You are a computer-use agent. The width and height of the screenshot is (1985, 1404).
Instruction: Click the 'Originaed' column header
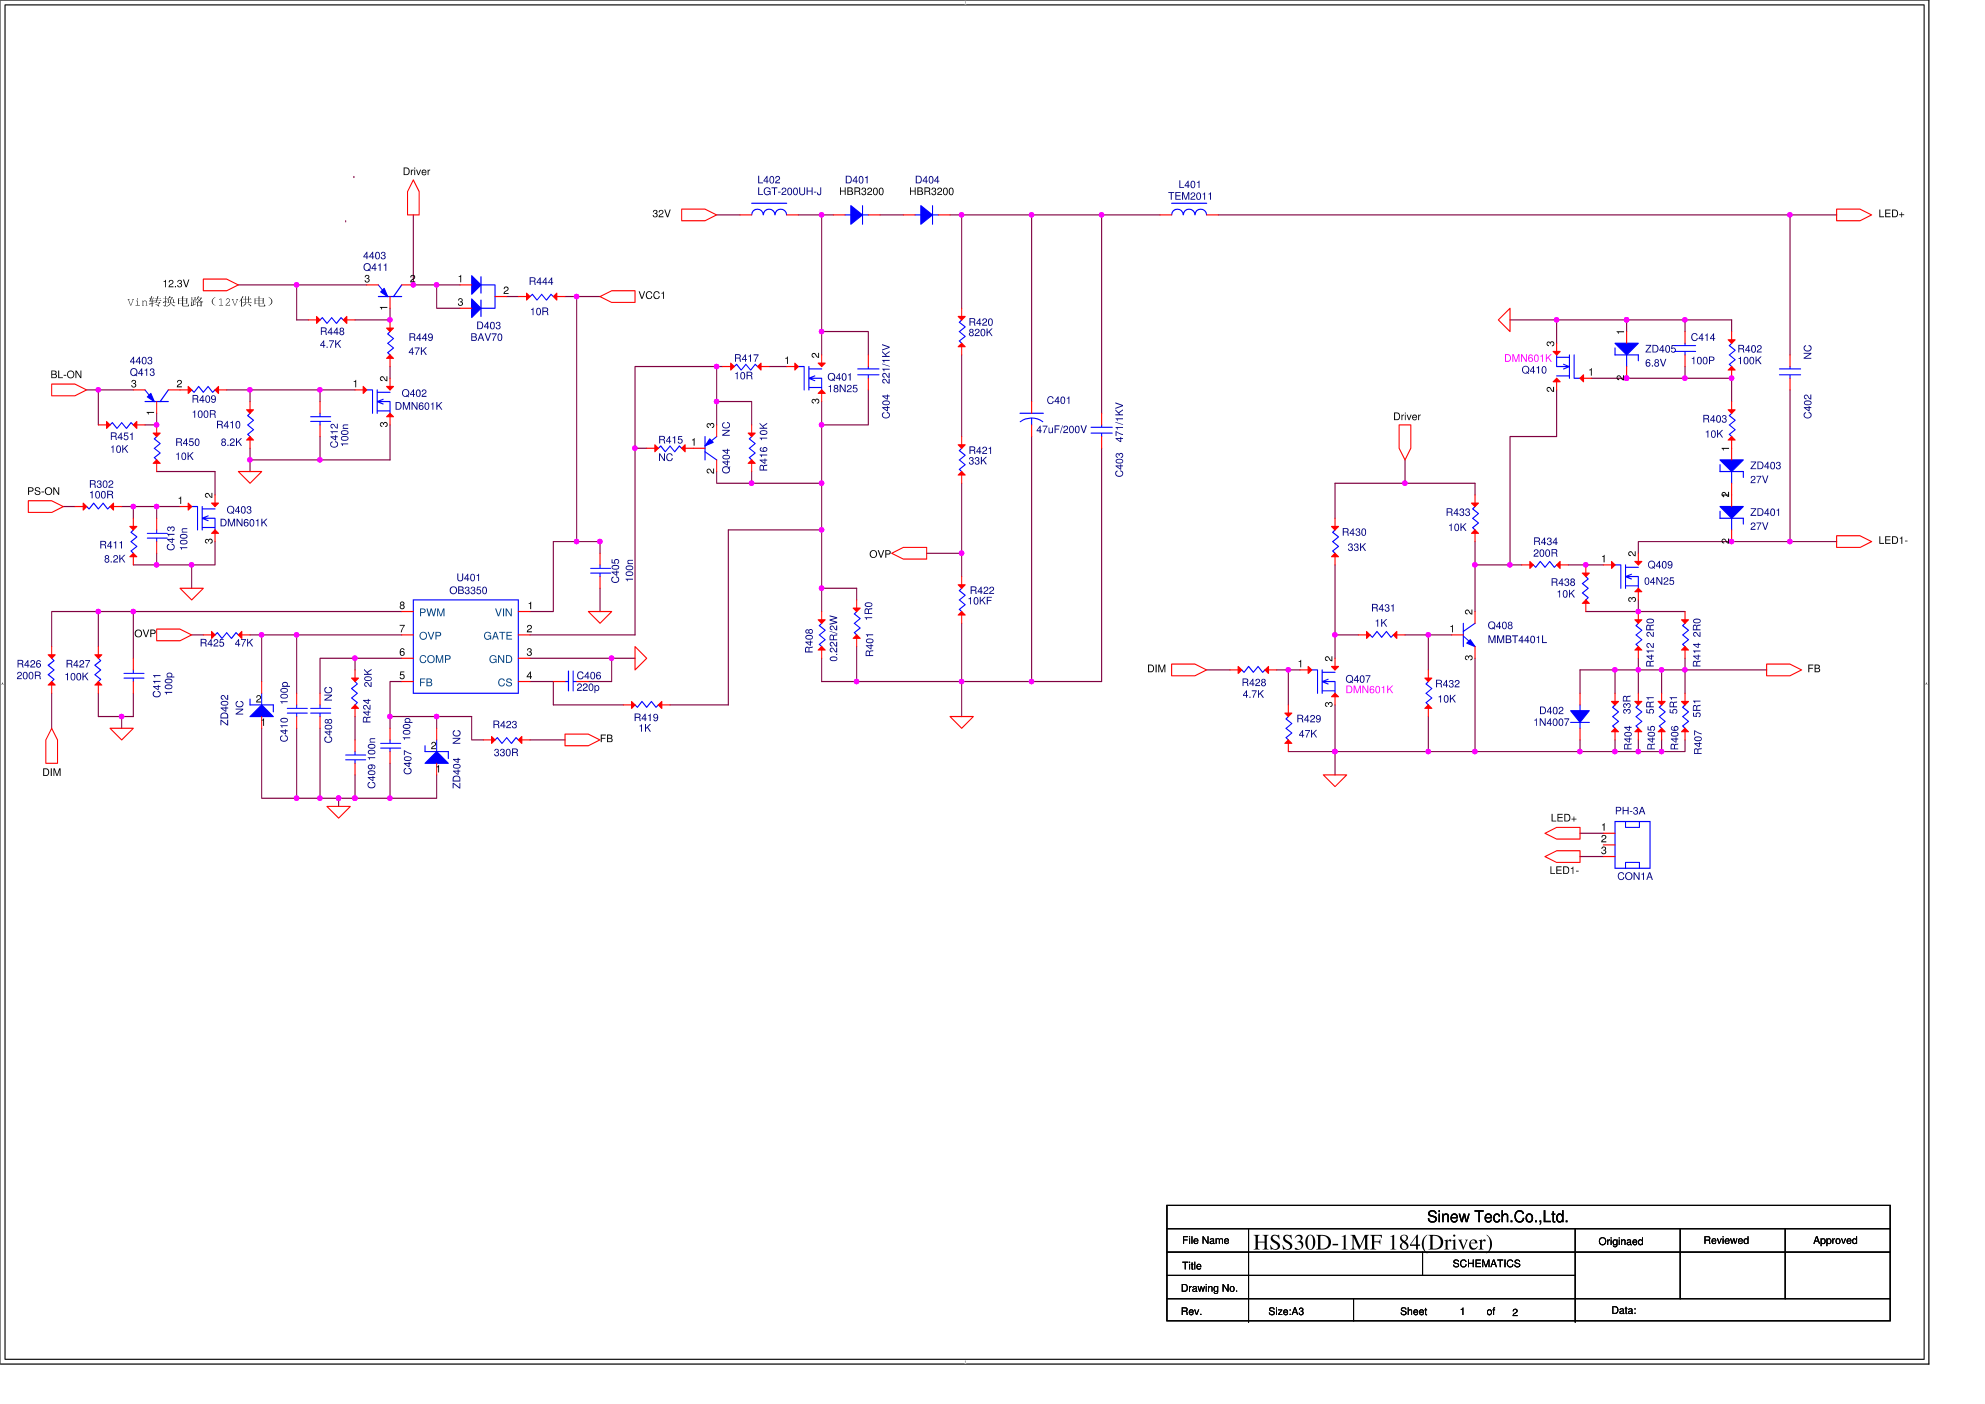point(1620,1241)
